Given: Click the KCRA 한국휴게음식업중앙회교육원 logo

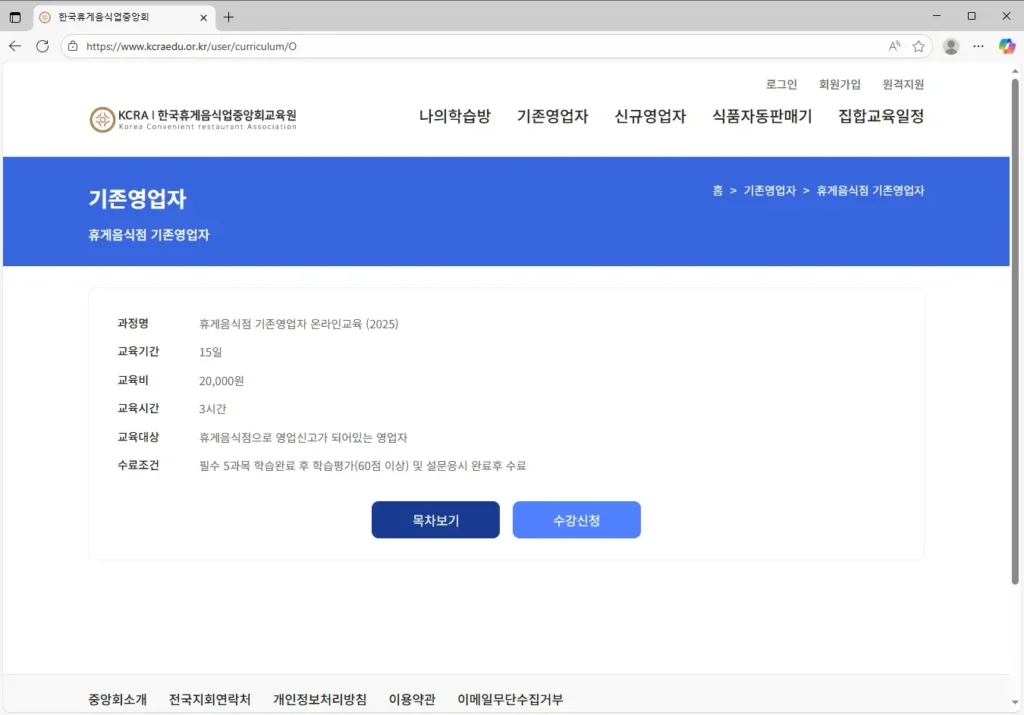Looking at the screenshot, I should [x=192, y=118].
